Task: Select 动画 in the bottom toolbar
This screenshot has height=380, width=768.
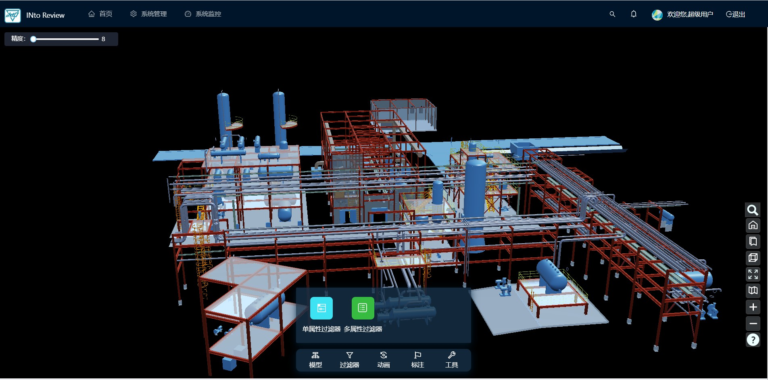Action: 384,360
